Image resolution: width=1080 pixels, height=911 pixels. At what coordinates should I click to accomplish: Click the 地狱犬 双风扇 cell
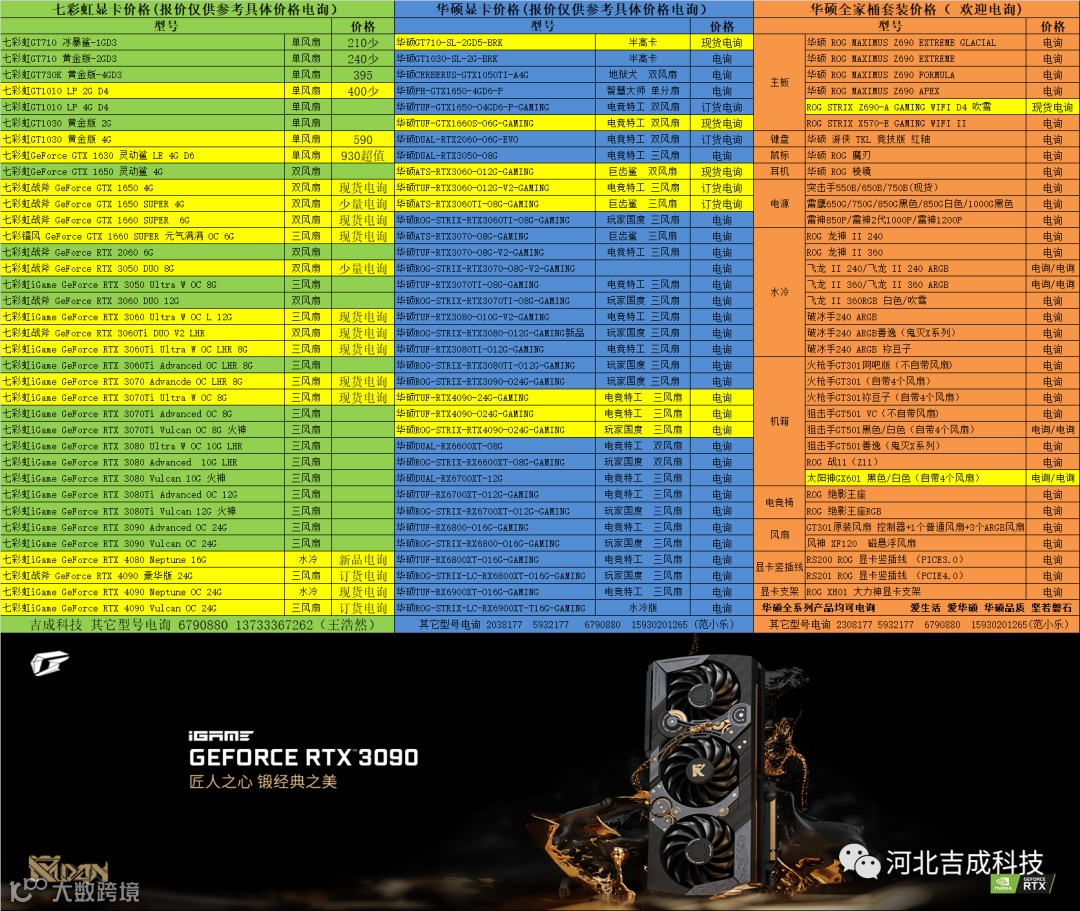(643, 75)
